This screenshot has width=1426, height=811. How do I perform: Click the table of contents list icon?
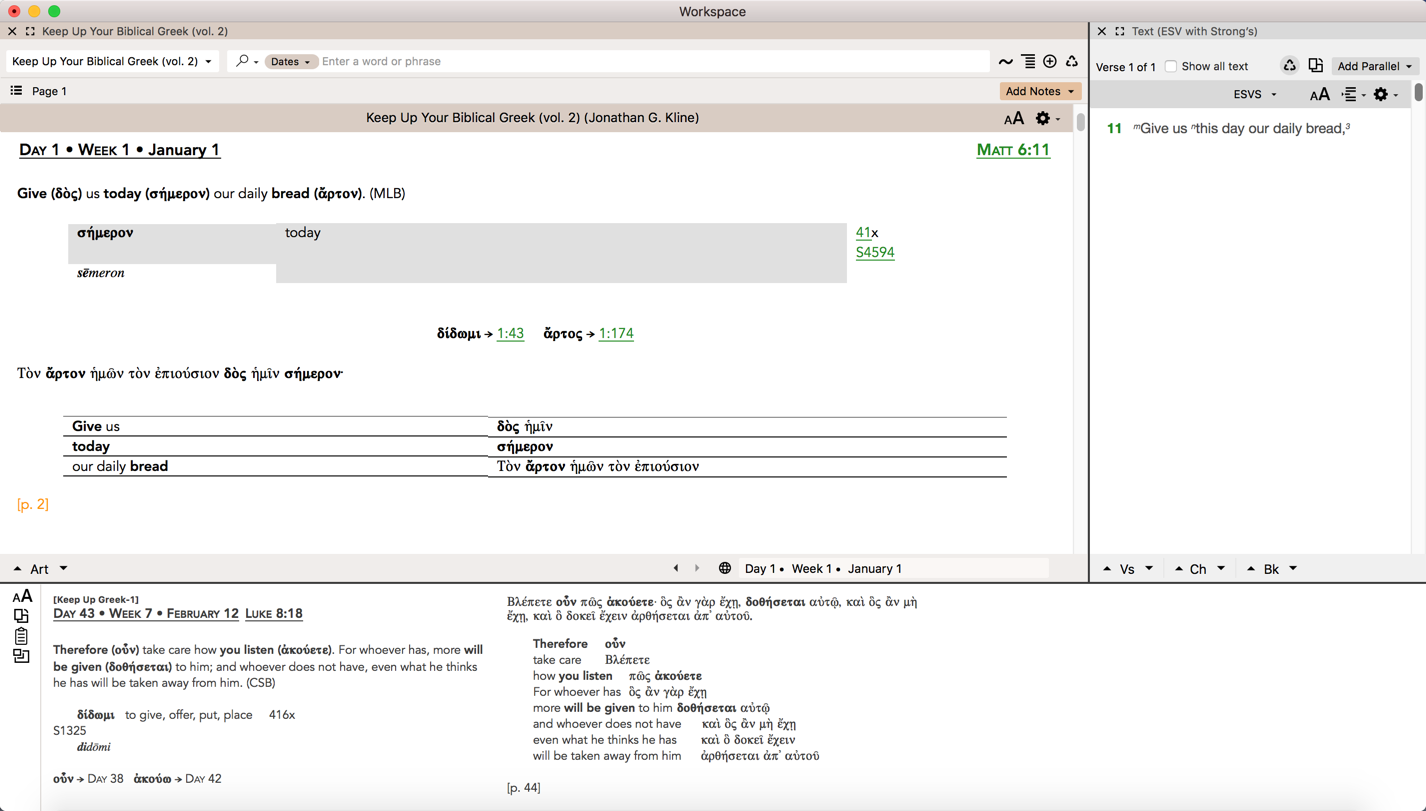(x=16, y=91)
